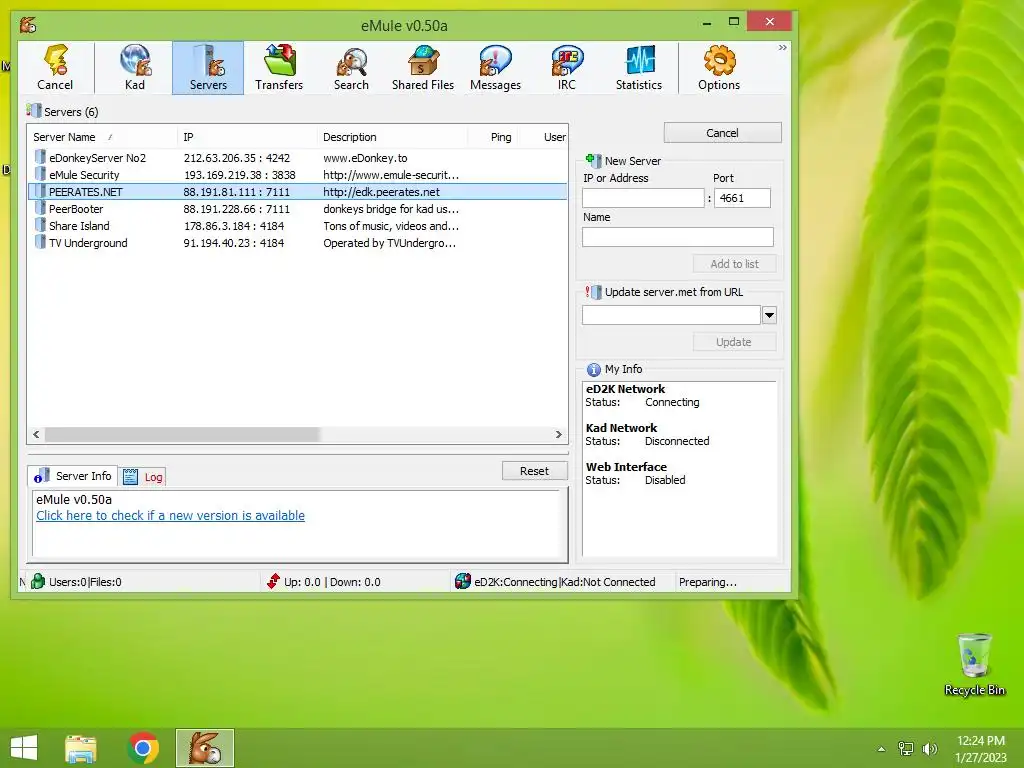Click the server list horizontal scrollbar thumb
1024x768 pixels.
tap(182, 434)
